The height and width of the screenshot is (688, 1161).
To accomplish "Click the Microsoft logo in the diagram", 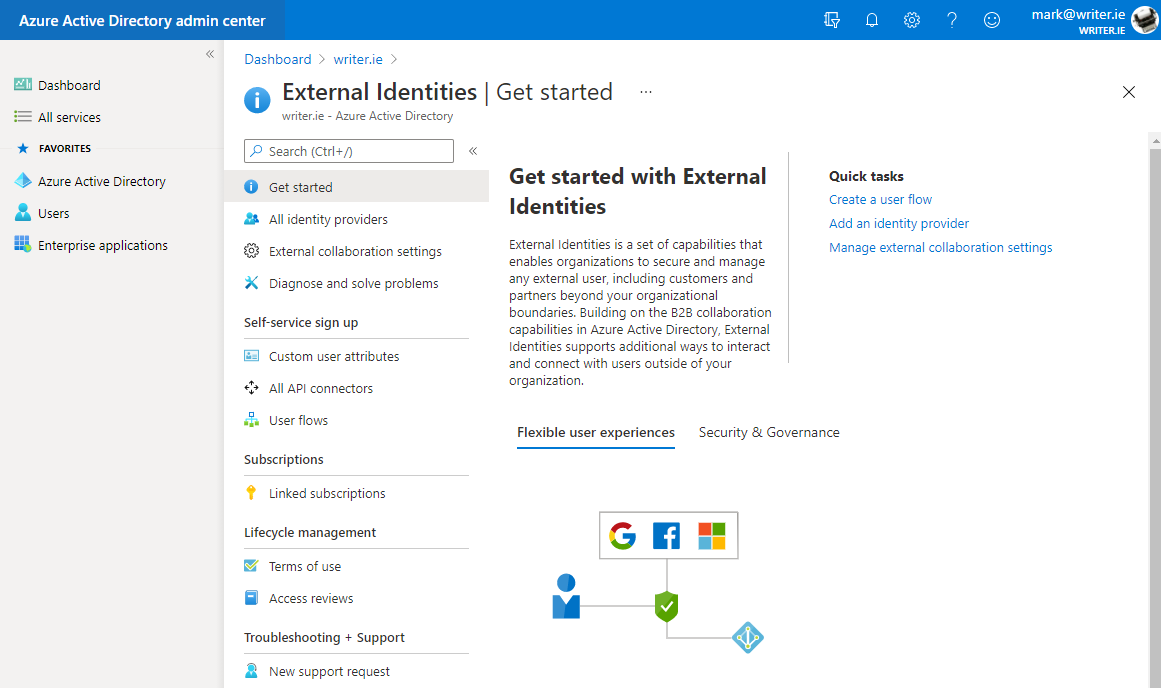I will point(712,535).
